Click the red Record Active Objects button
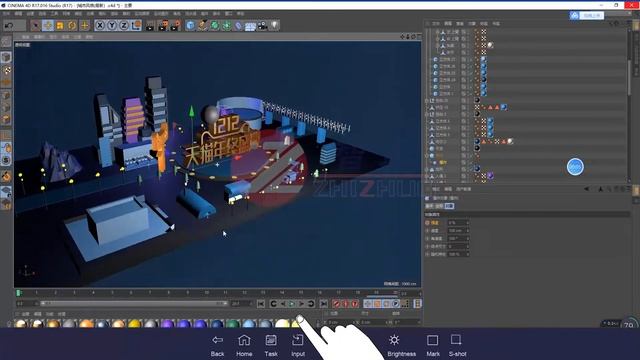This screenshot has width=640, height=360. click(336, 304)
